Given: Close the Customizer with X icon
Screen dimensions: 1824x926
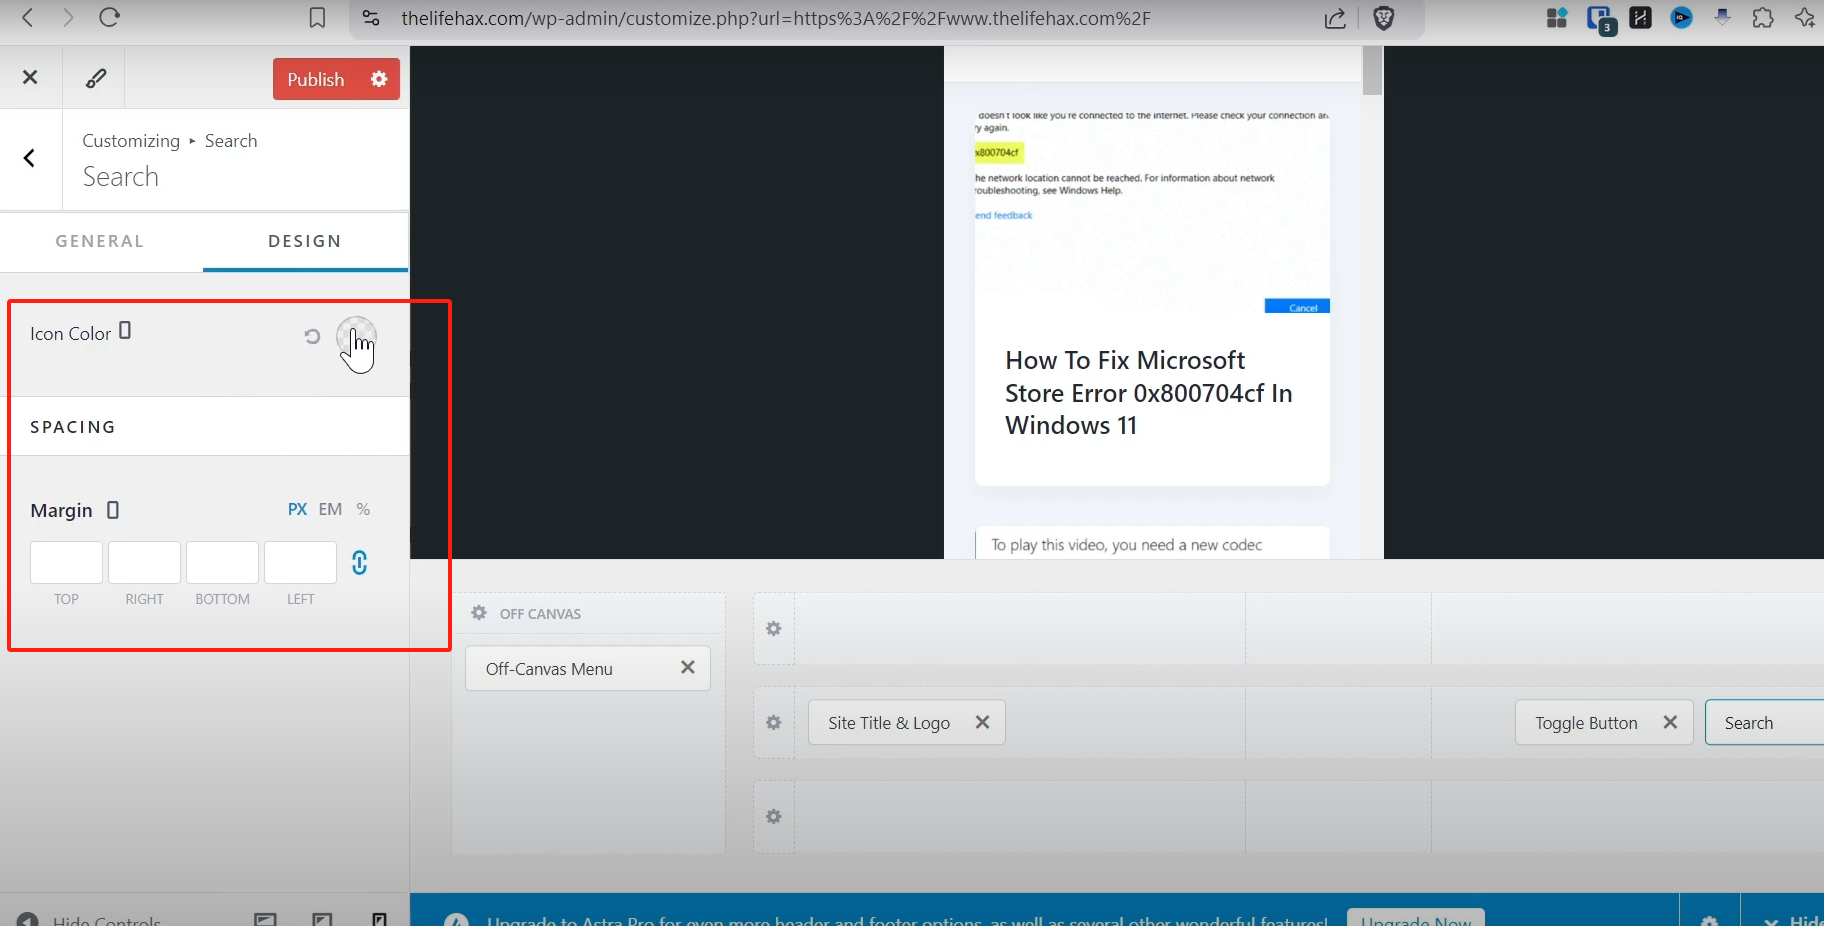Looking at the screenshot, I should coord(30,77).
